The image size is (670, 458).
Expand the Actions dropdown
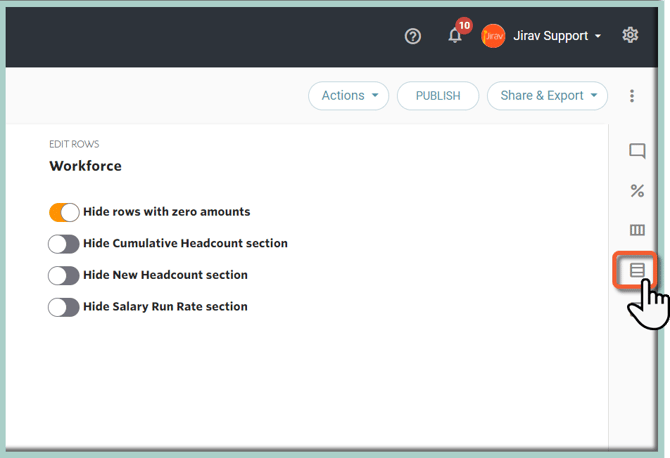point(348,96)
